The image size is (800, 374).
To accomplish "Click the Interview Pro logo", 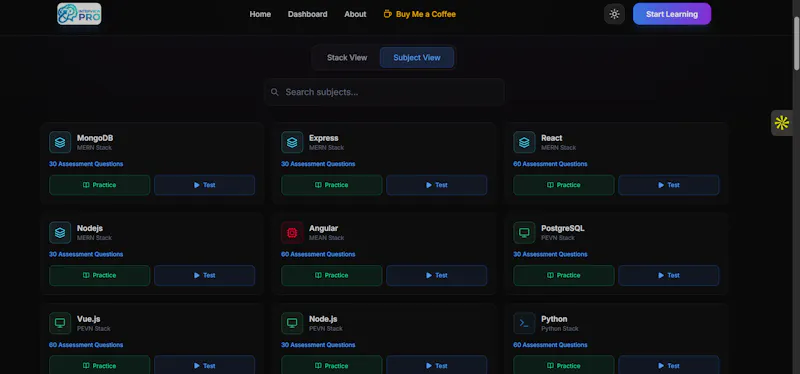I will click(x=79, y=14).
